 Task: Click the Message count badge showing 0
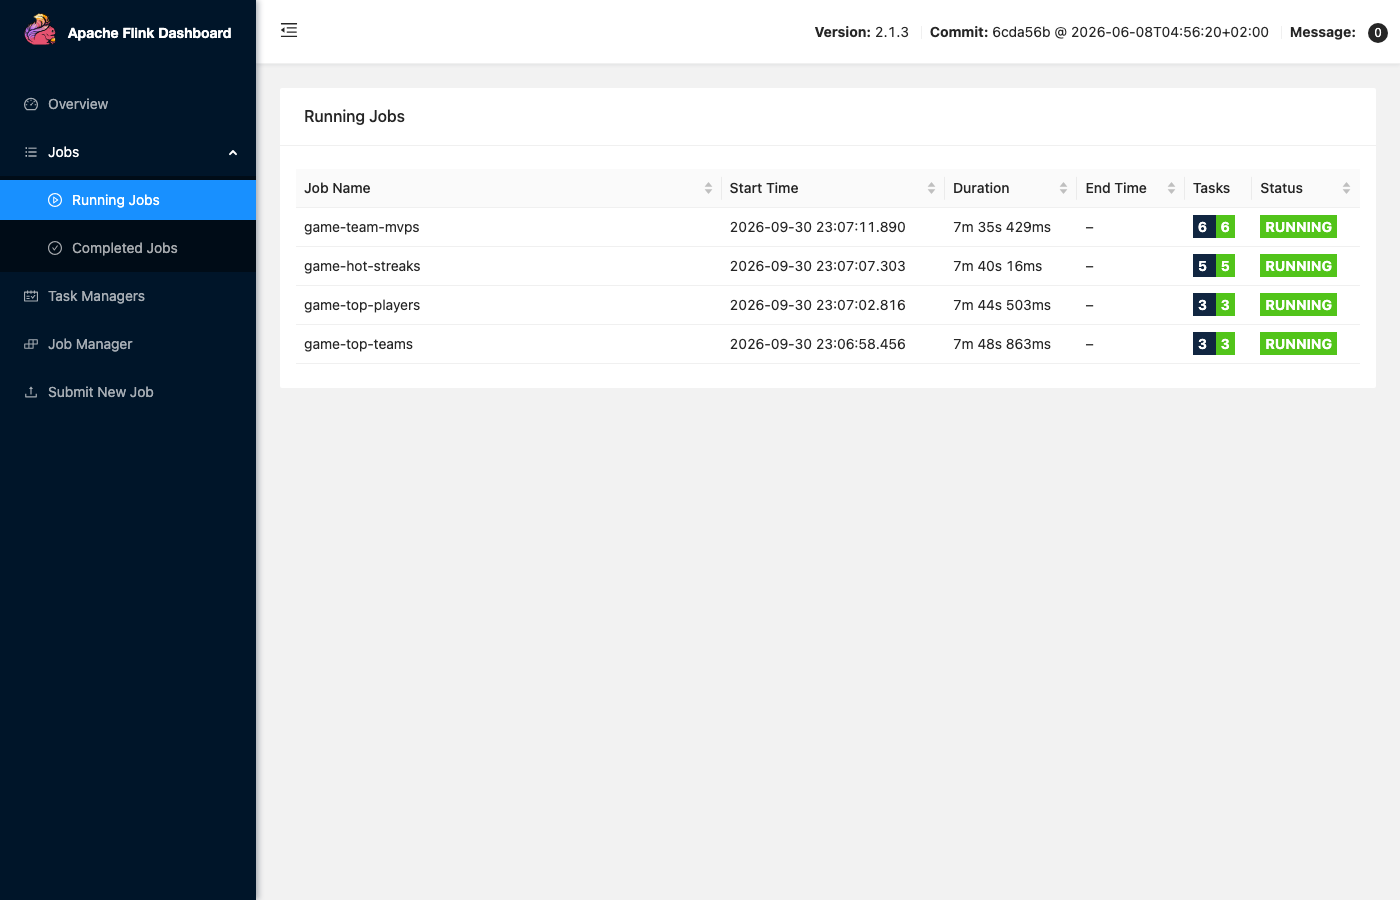(1377, 33)
